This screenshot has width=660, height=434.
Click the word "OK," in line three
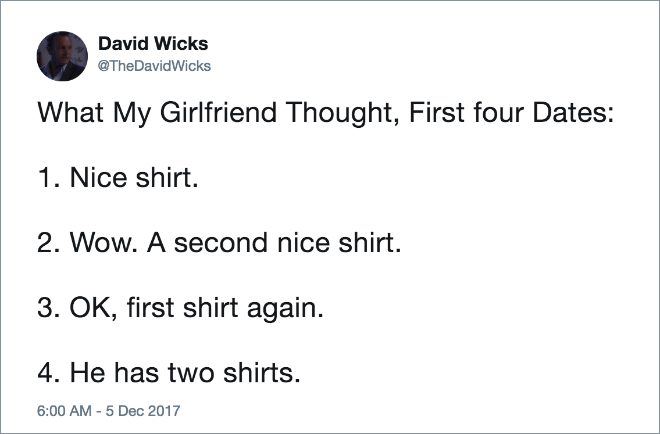[x=94, y=309]
